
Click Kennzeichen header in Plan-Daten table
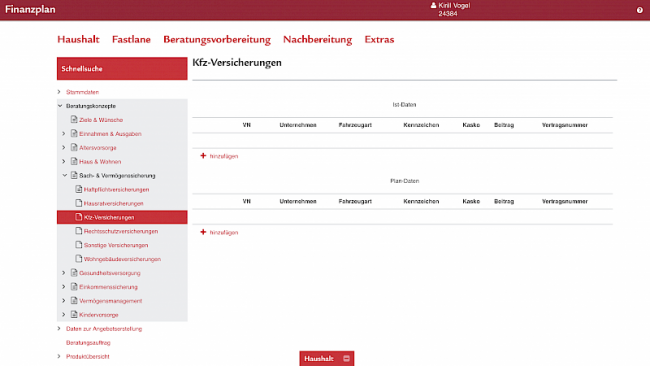tap(421, 201)
